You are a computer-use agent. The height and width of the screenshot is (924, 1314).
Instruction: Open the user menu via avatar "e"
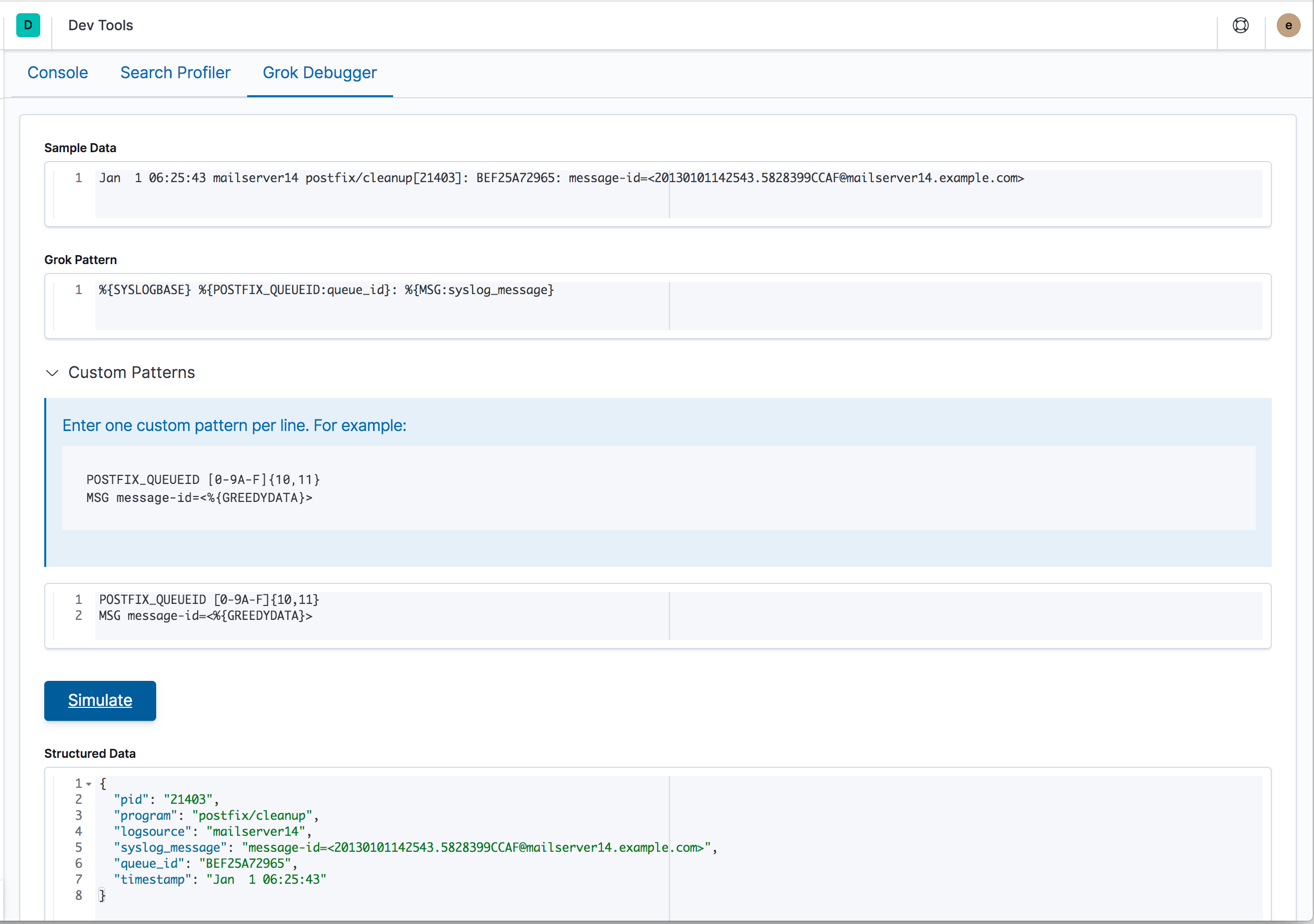[1288, 25]
